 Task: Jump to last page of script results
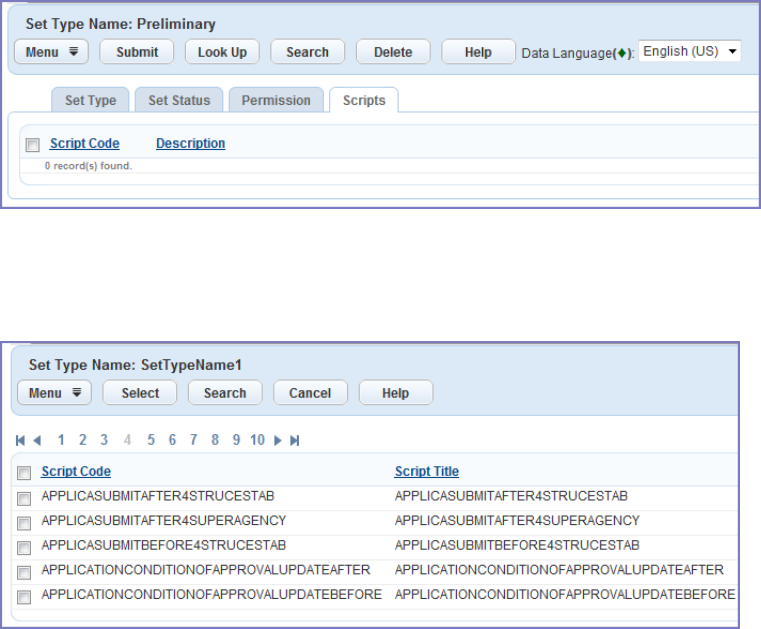[295, 440]
